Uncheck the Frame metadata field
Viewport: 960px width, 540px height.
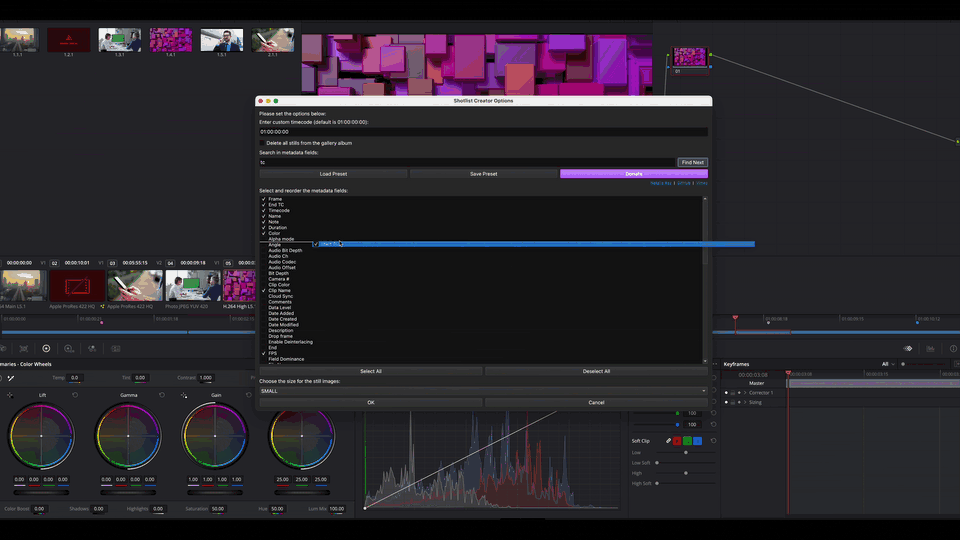[x=264, y=199]
